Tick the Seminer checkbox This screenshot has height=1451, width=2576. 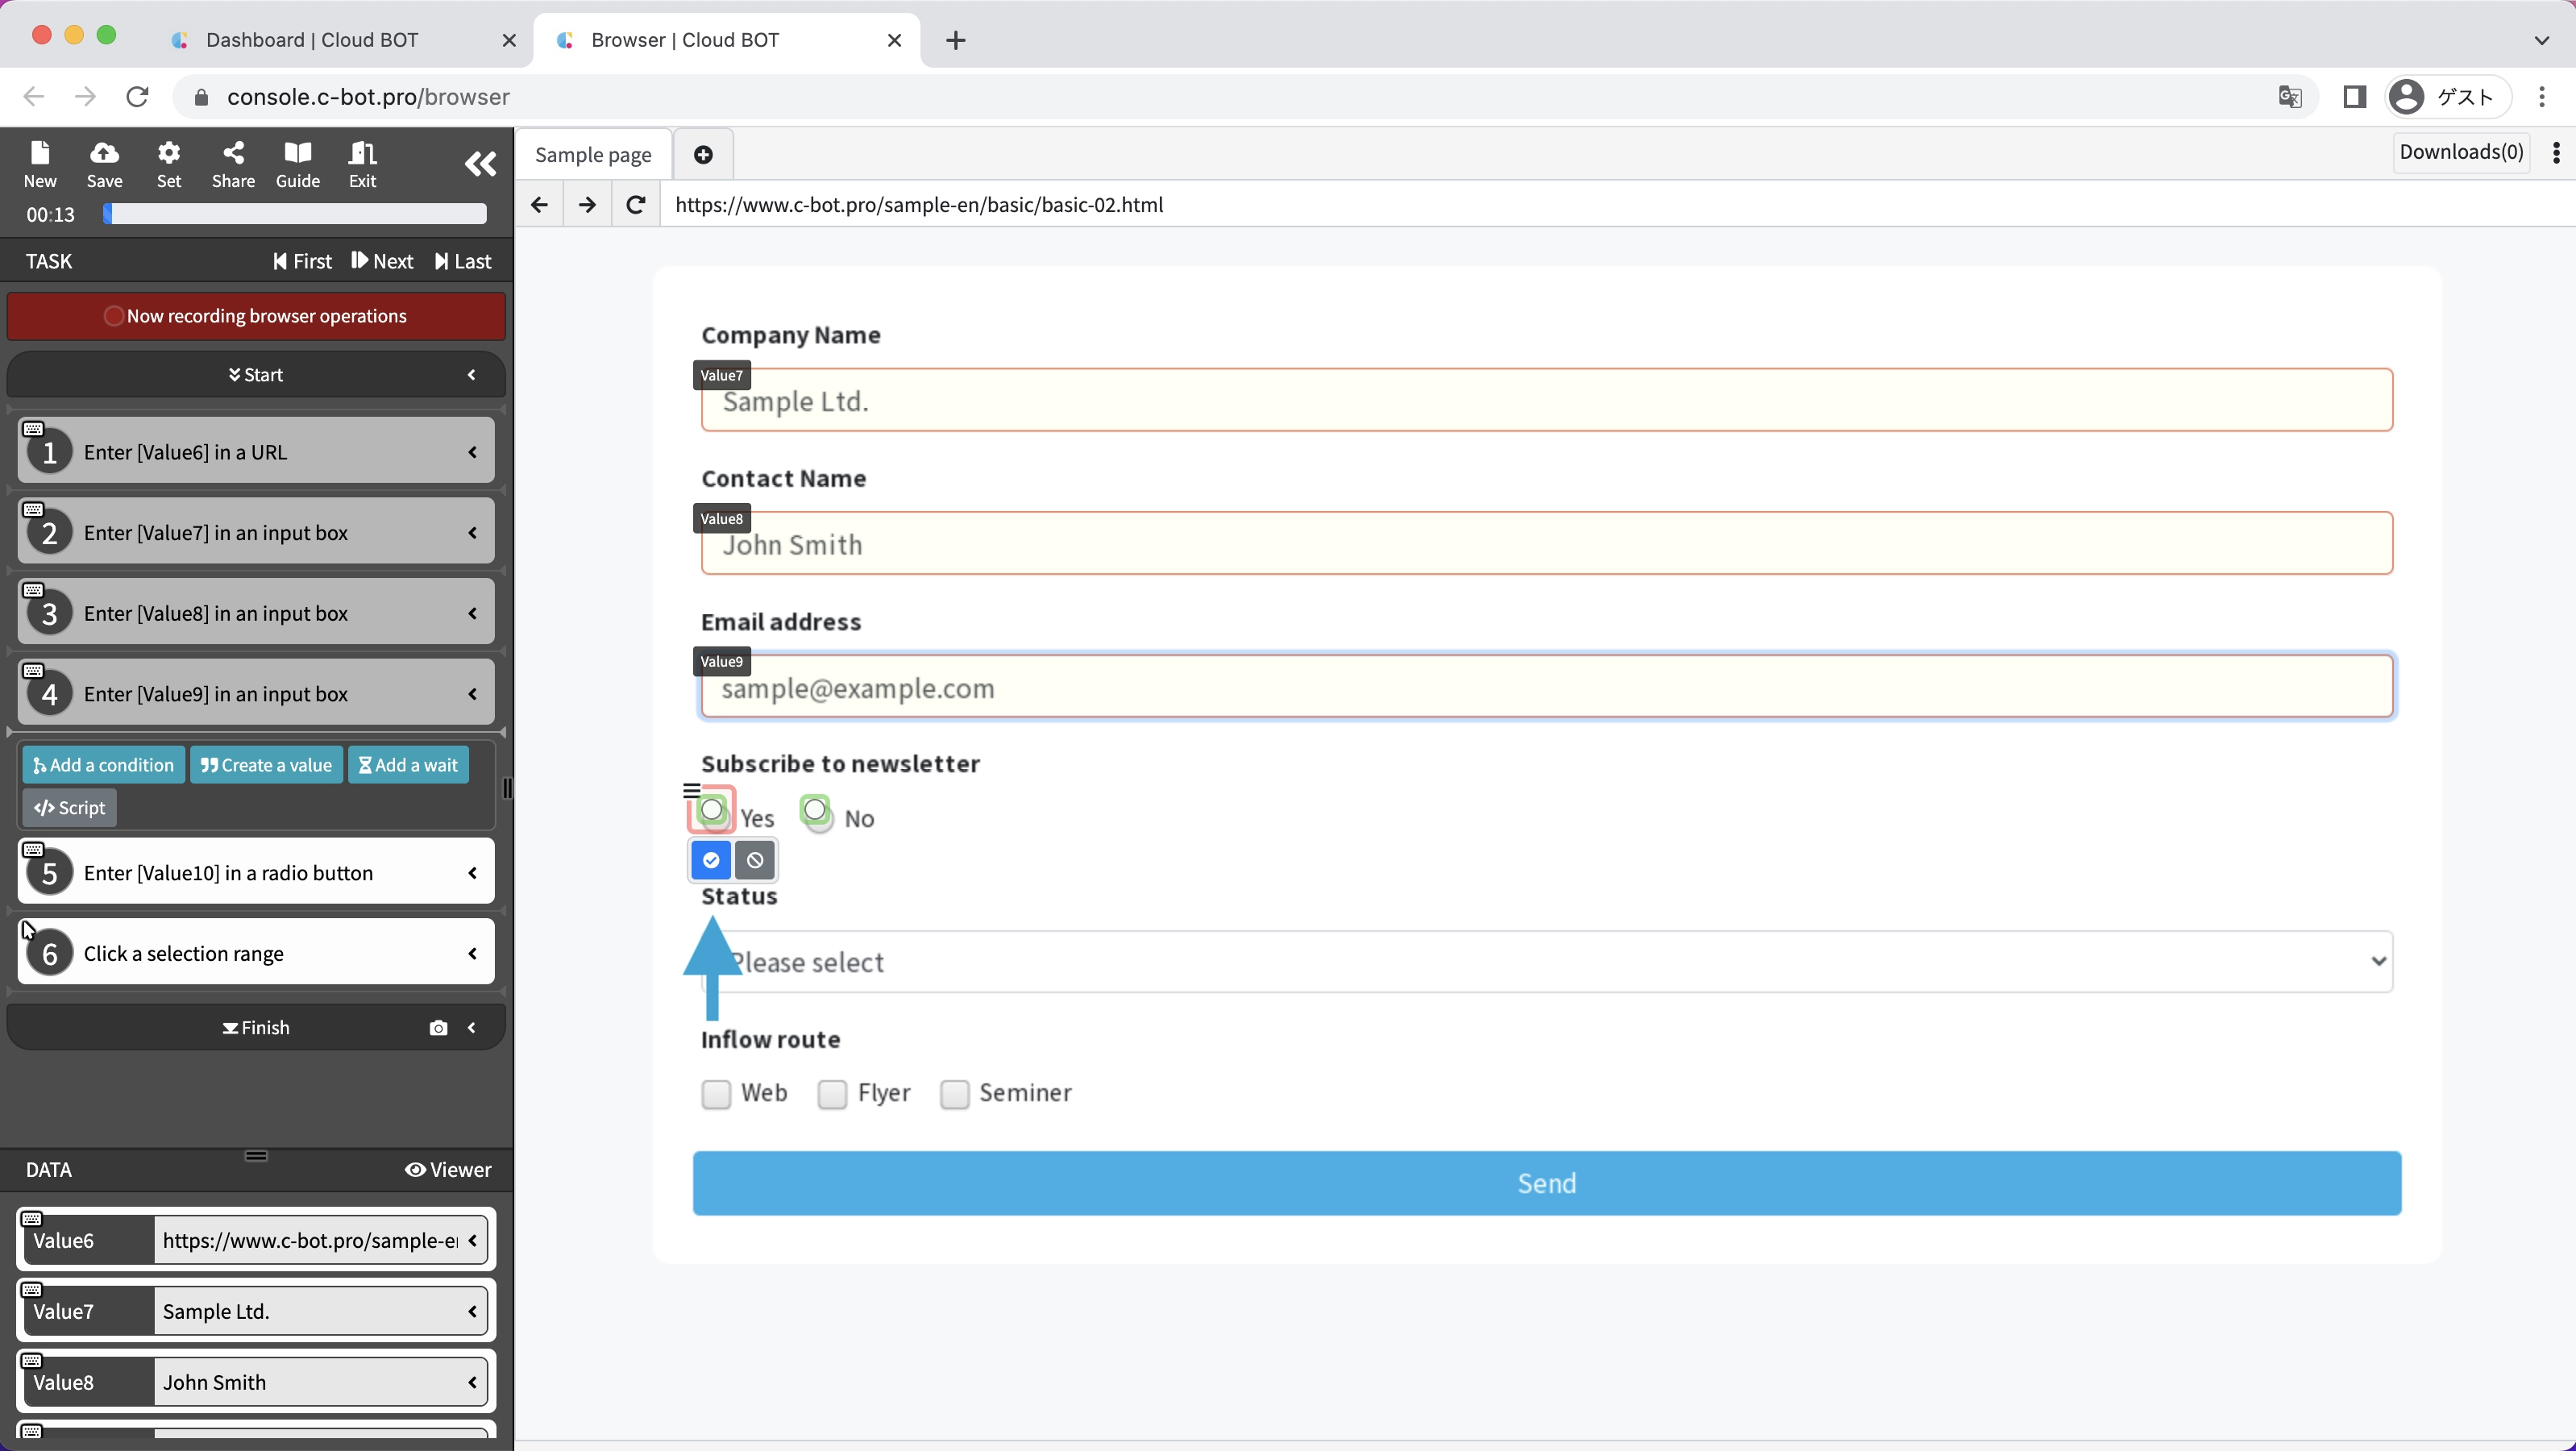coord(955,1094)
